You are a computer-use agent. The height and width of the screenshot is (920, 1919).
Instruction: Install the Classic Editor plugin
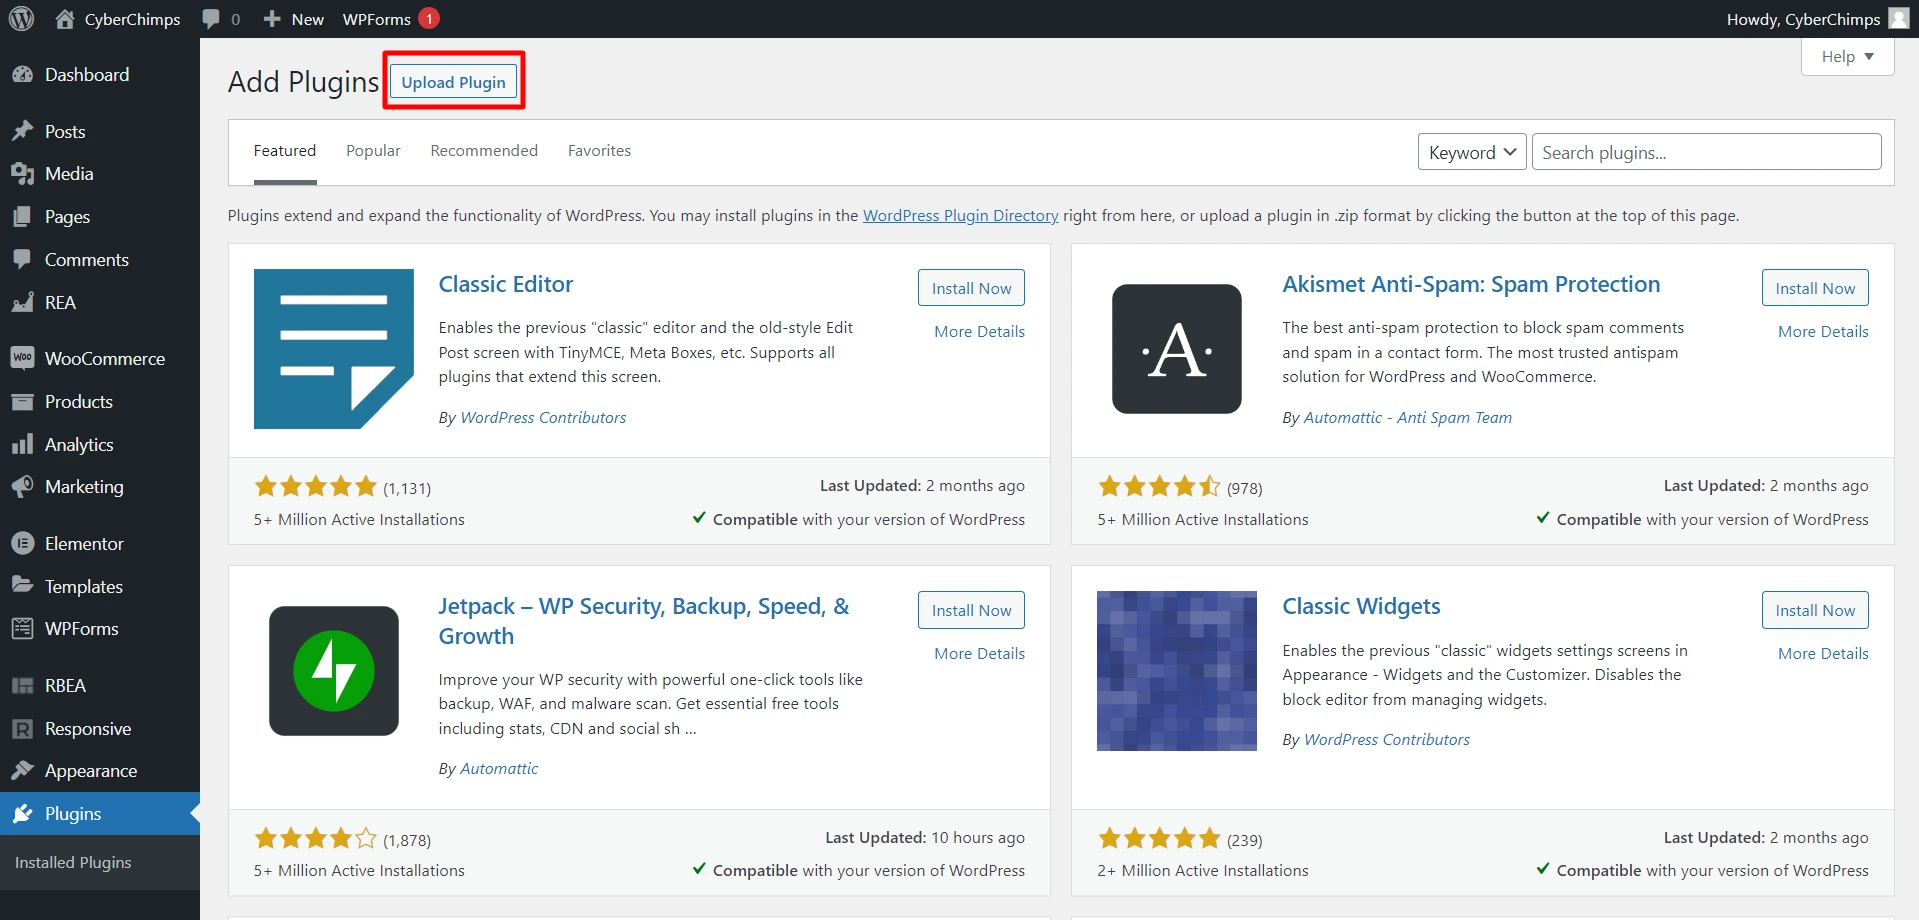click(971, 288)
